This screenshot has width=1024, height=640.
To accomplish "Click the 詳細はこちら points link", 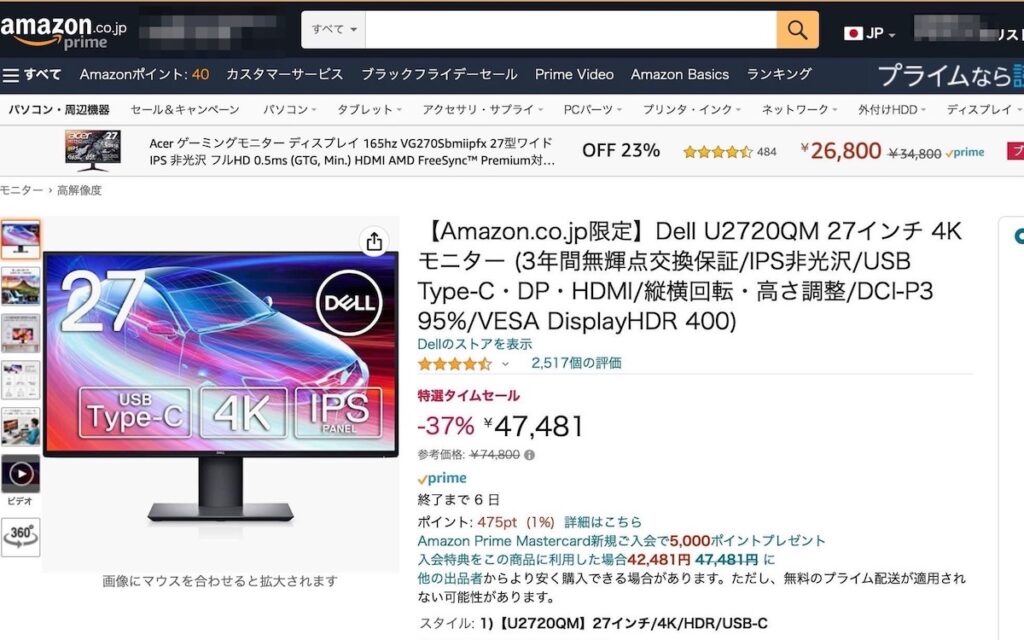I will (603, 522).
